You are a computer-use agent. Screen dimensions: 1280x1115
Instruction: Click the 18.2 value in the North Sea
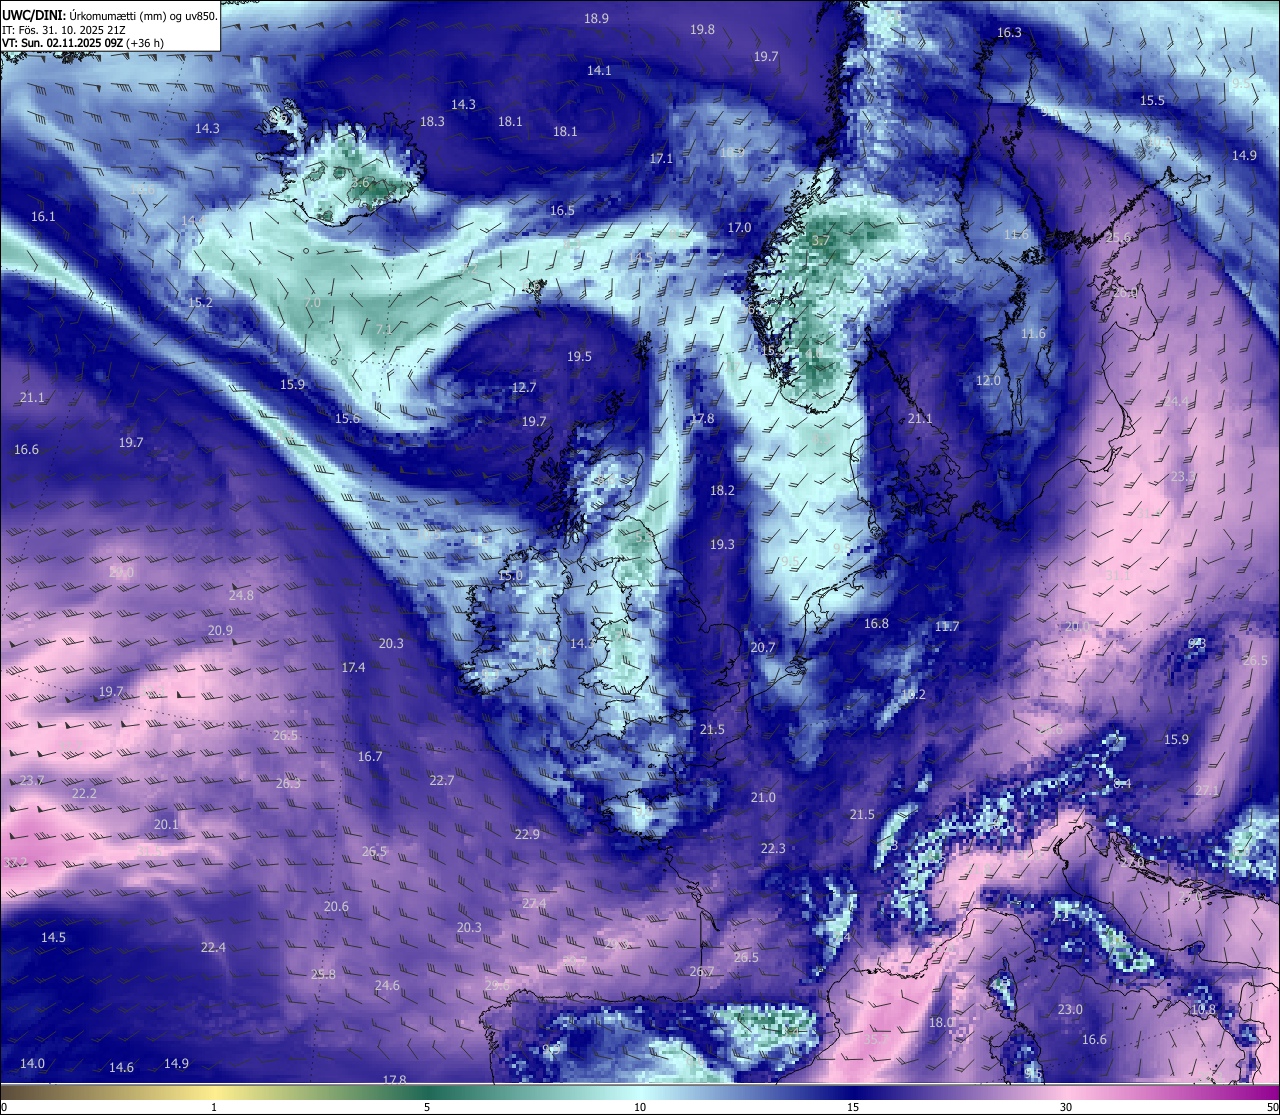click(722, 491)
